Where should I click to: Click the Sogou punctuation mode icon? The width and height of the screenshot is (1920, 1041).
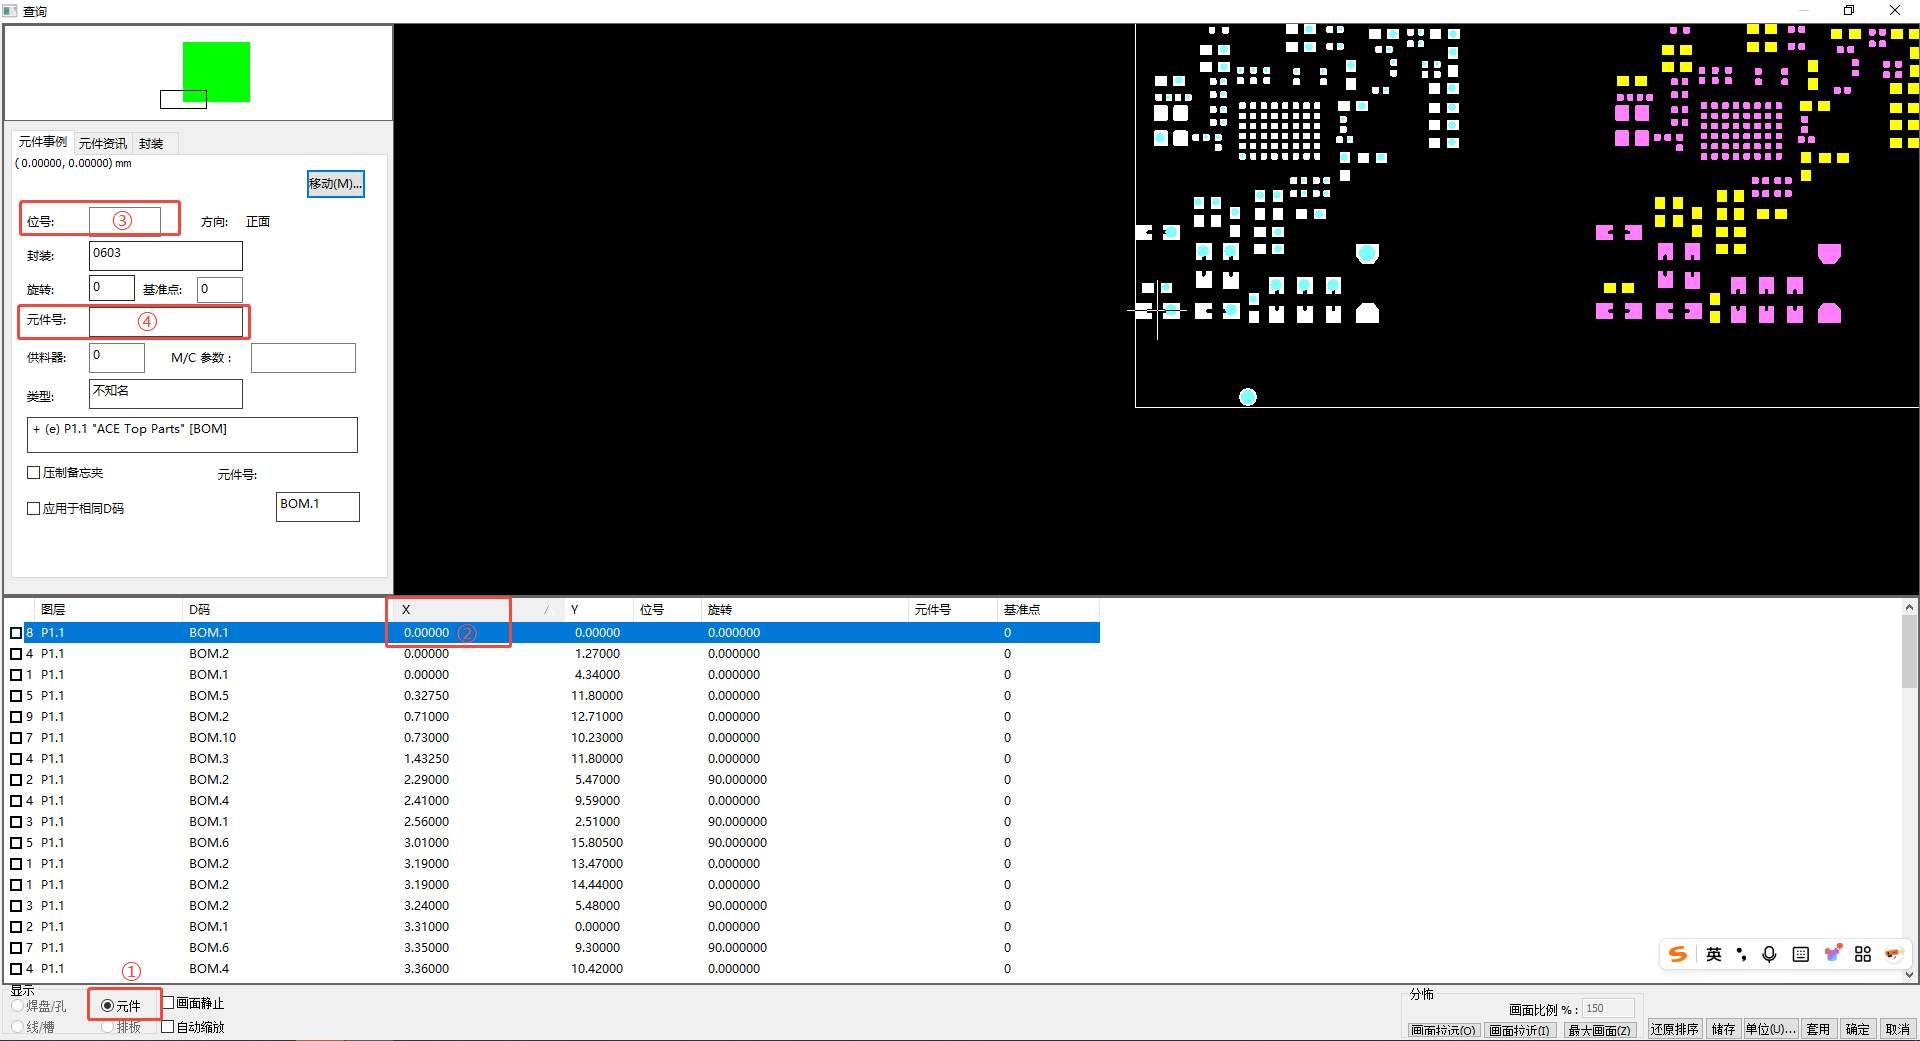(x=1742, y=954)
